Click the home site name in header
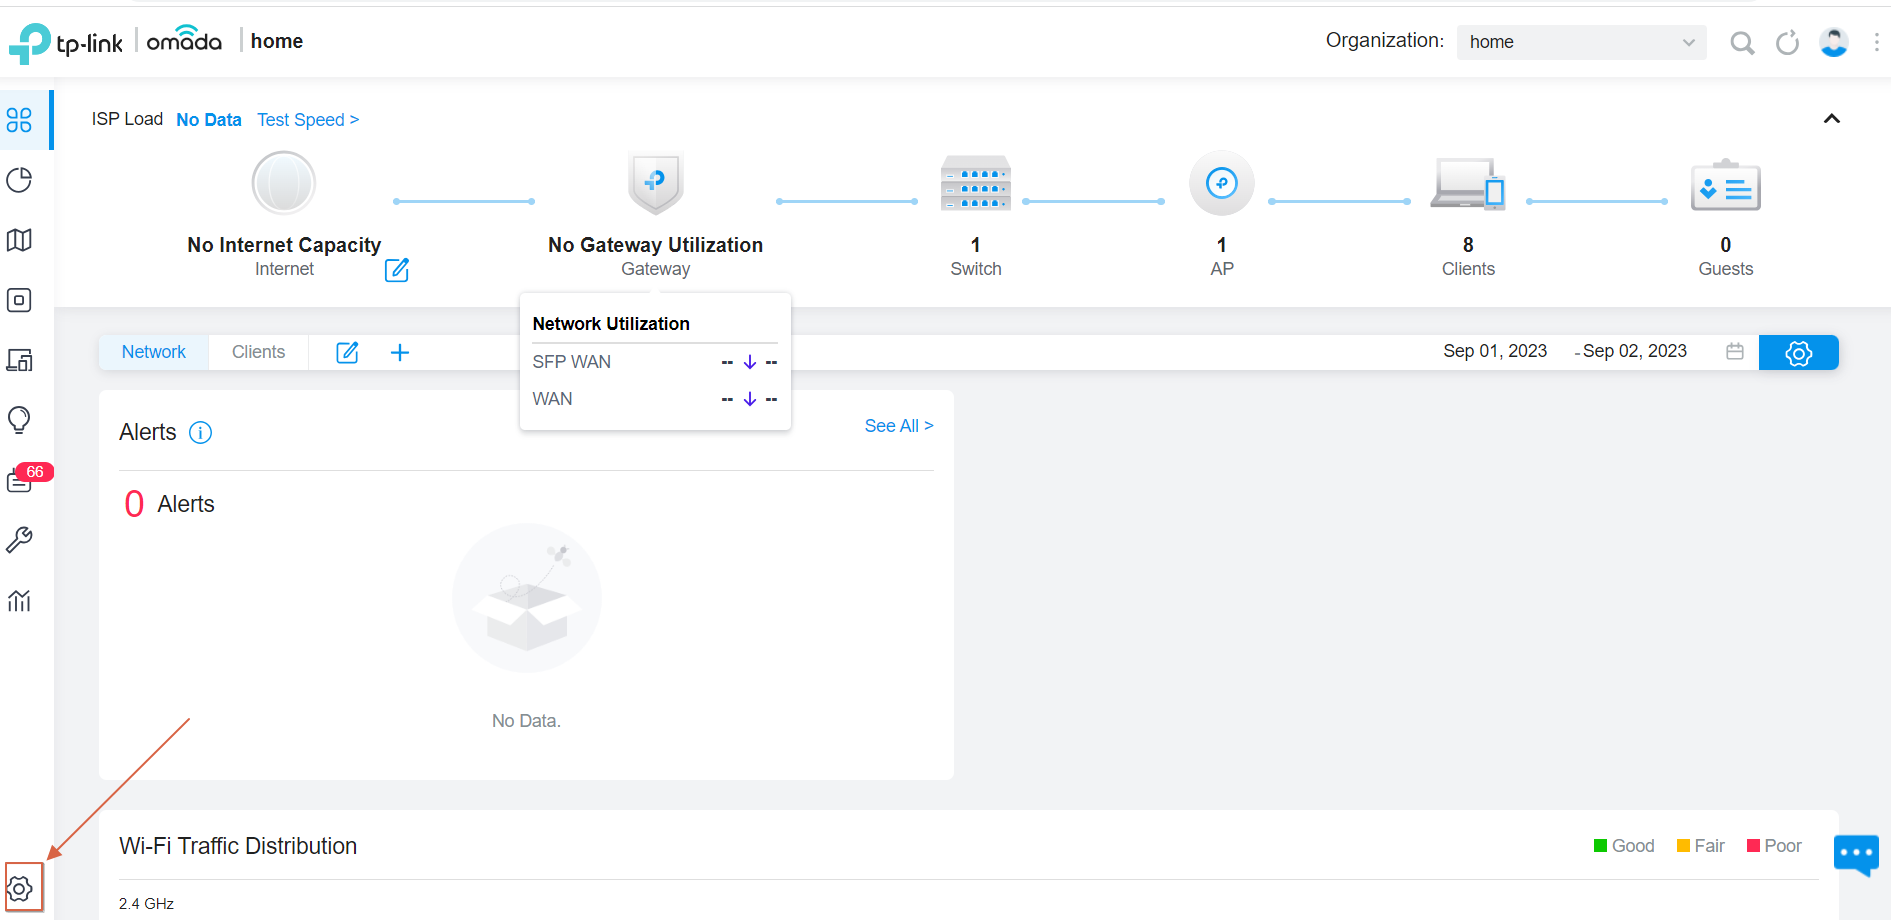This screenshot has height=920, width=1891. [277, 41]
